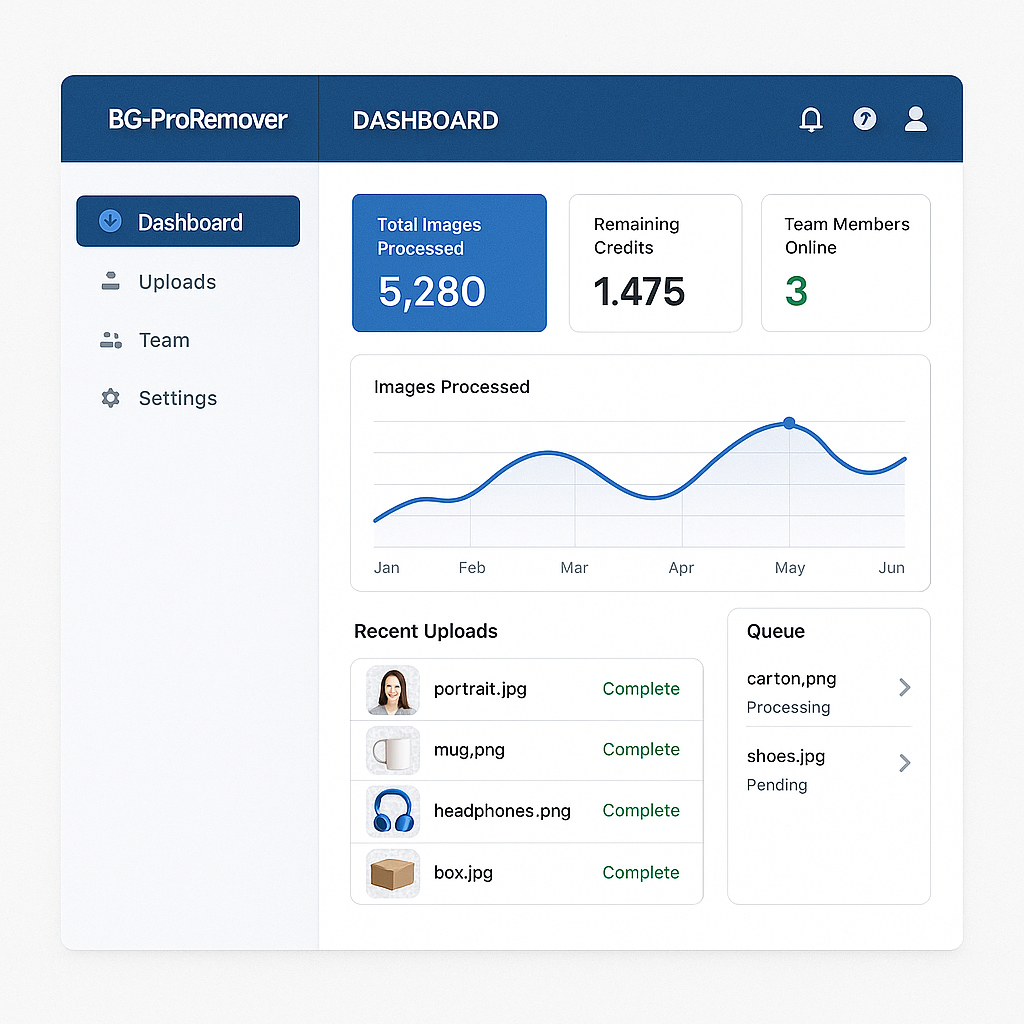Open the mug thumbnail image
The image size is (1024, 1024).
(x=392, y=751)
